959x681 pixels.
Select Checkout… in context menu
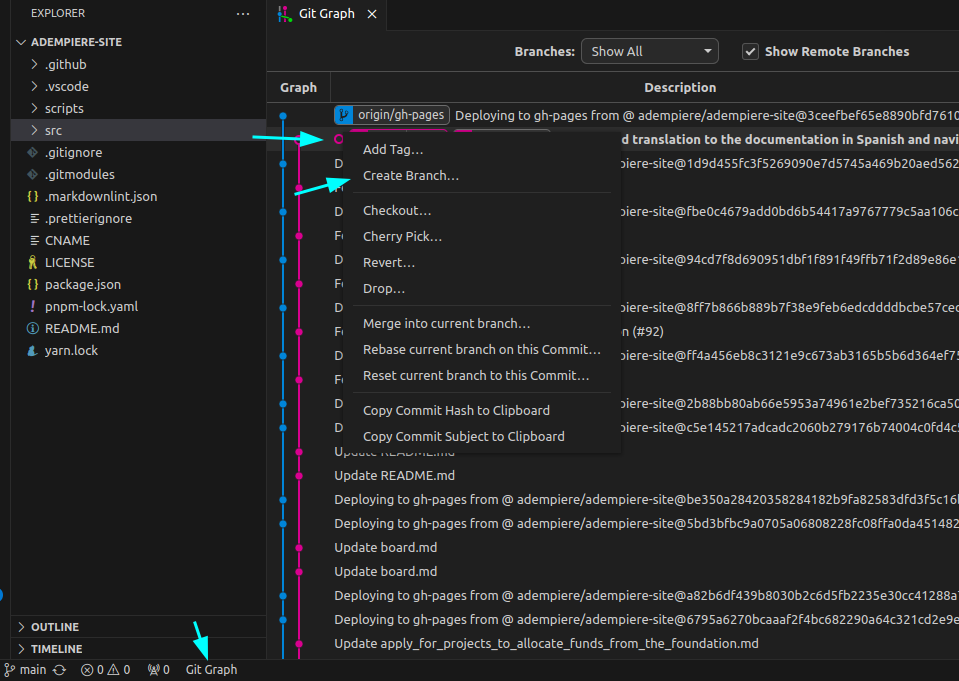482,210
